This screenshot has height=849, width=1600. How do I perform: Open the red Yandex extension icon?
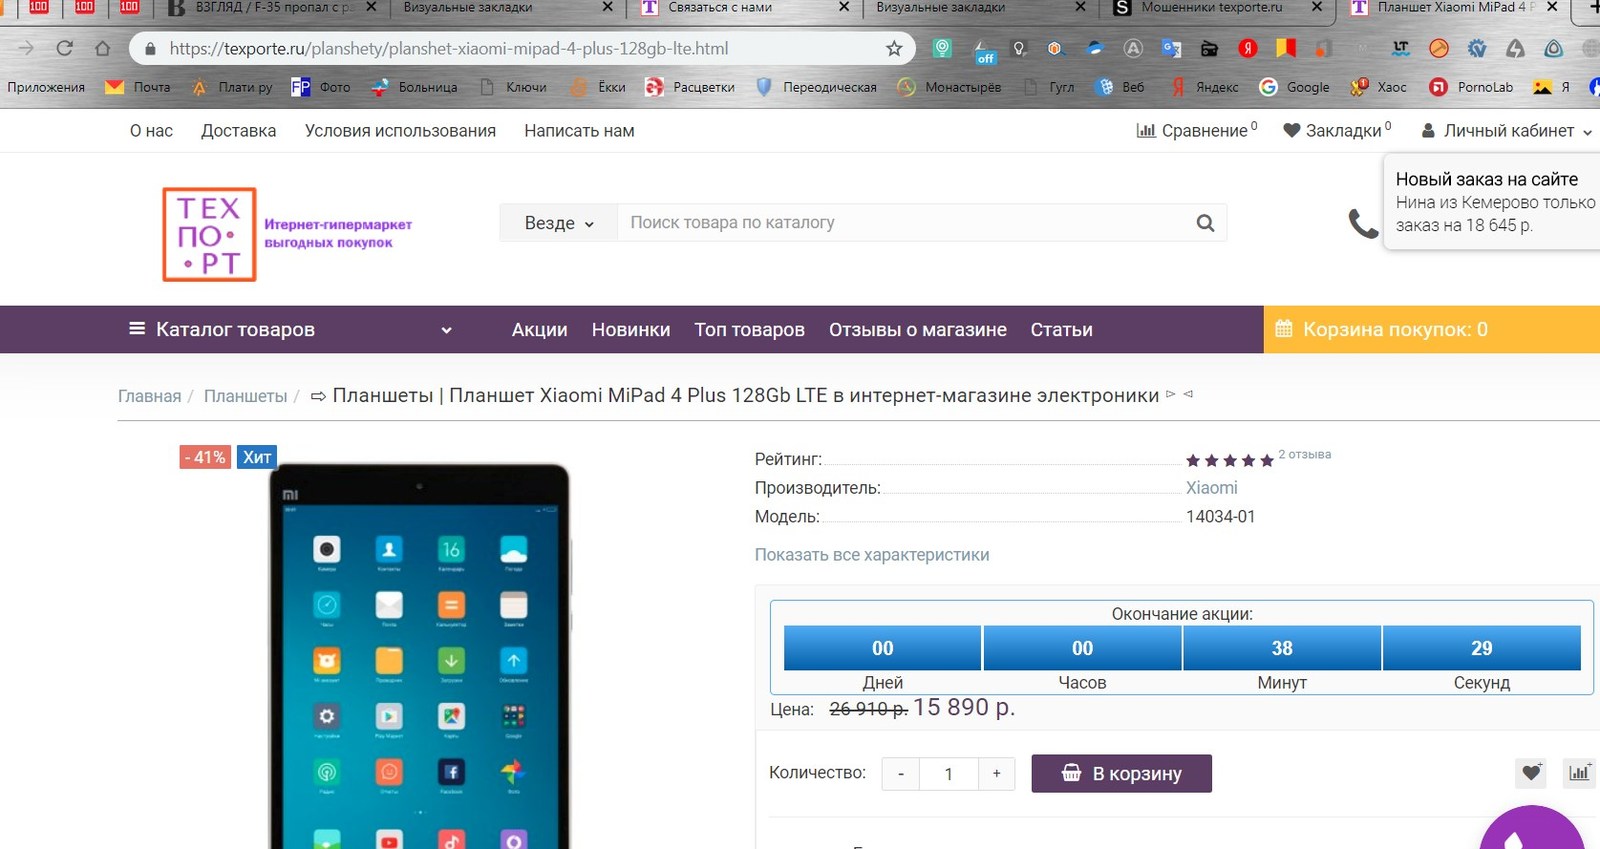point(1248,48)
